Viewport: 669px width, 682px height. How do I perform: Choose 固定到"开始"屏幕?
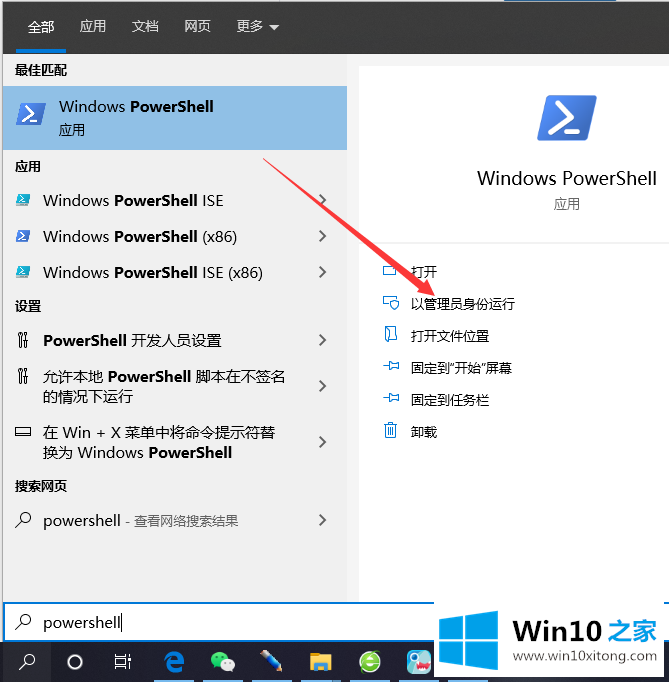pyautogui.click(x=461, y=368)
